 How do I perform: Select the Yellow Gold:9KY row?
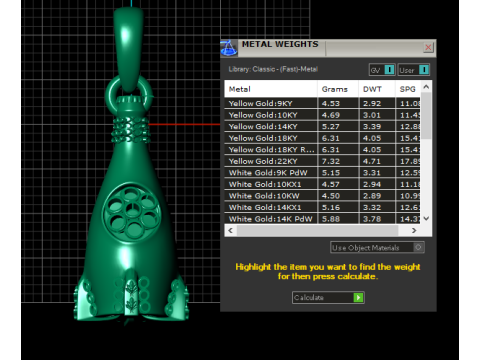(322, 103)
